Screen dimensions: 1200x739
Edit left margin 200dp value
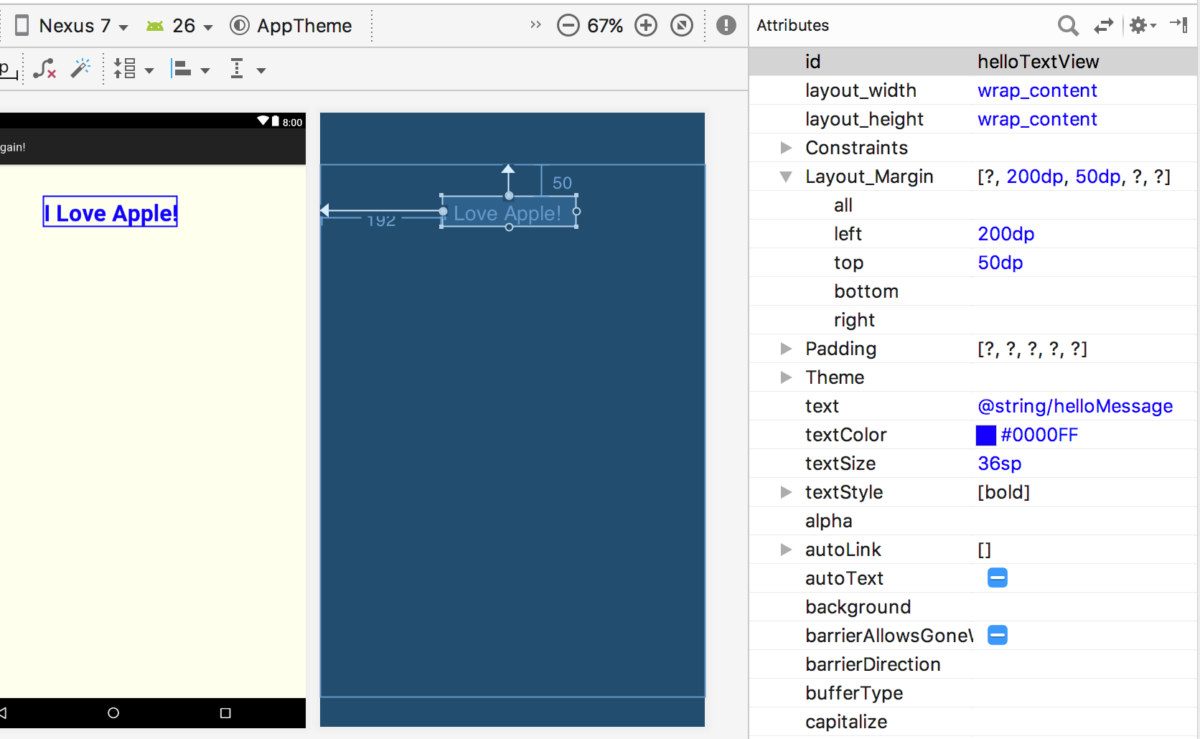(x=1006, y=234)
